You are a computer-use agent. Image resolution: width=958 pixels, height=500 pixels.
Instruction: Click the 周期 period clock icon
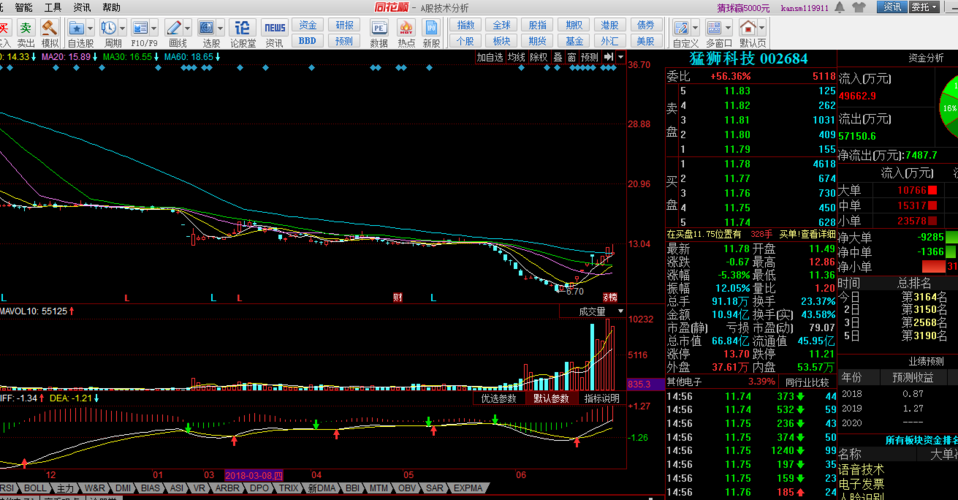(109, 28)
